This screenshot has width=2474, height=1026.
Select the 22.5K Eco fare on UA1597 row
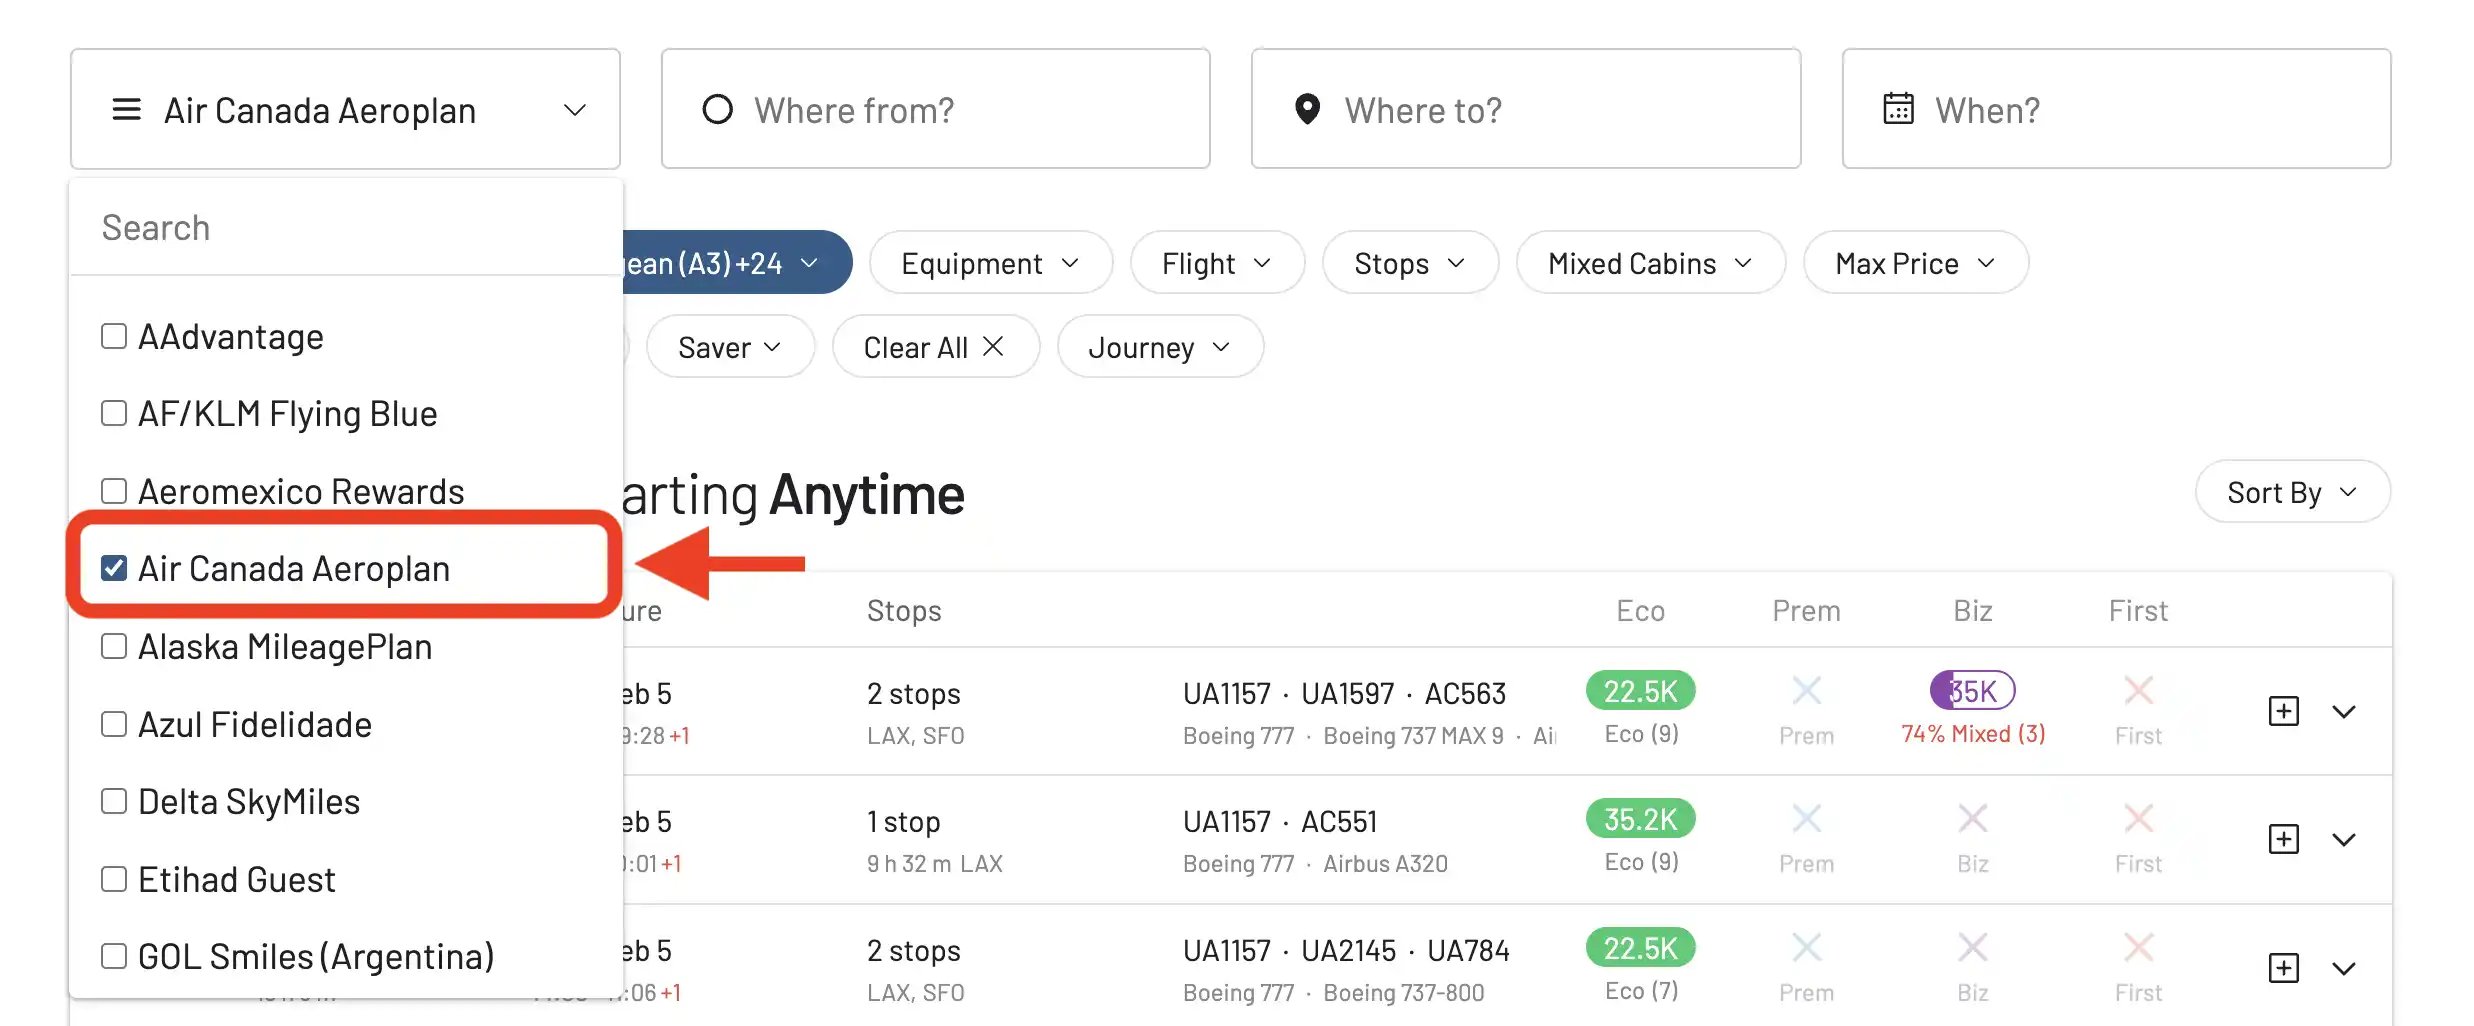point(1640,691)
